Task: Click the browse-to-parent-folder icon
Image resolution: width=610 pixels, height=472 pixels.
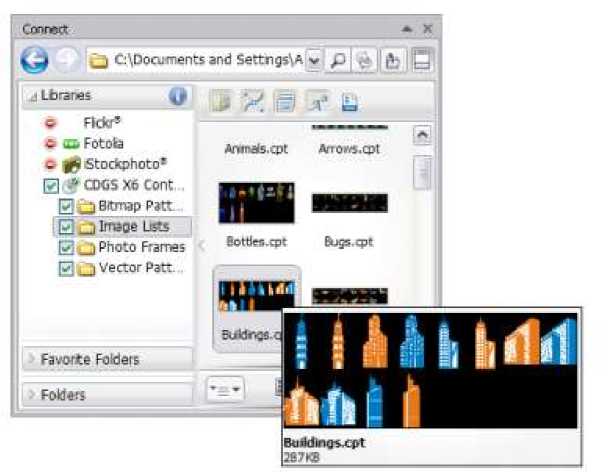Action: pos(393,60)
